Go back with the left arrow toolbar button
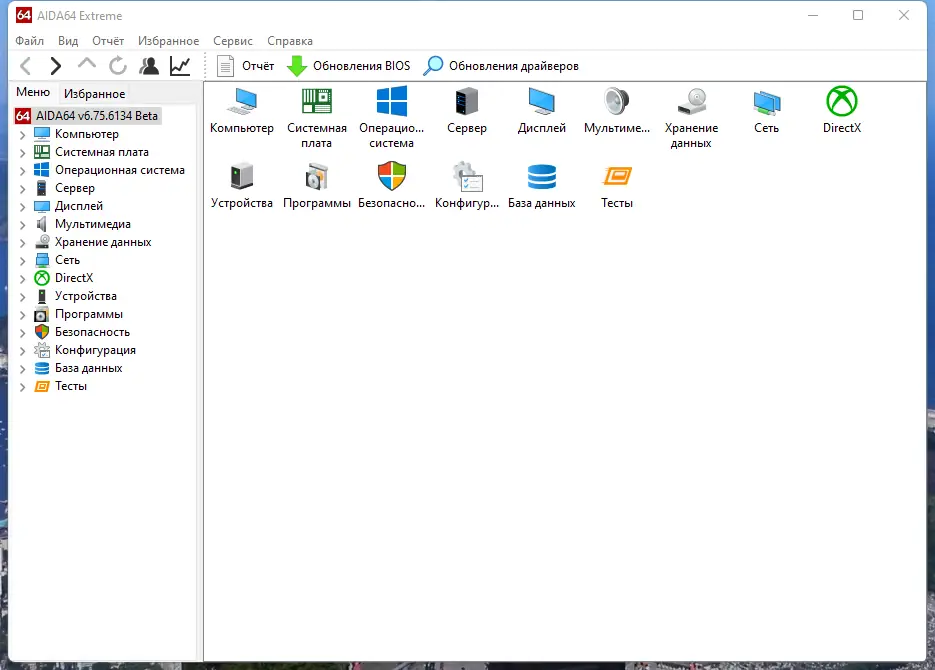Image resolution: width=935 pixels, height=670 pixels. pyautogui.click(x=25, y=66)
